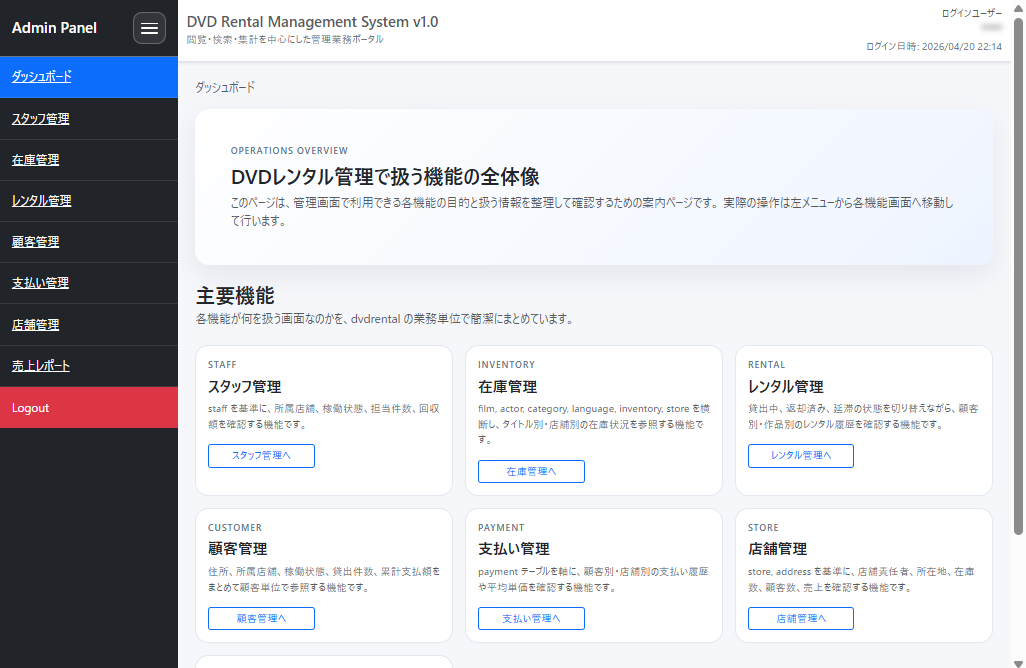This screenshot has height=668, width=1026.
Task: Click the scrollbar down arrow
Action: tap(1018, 663)
